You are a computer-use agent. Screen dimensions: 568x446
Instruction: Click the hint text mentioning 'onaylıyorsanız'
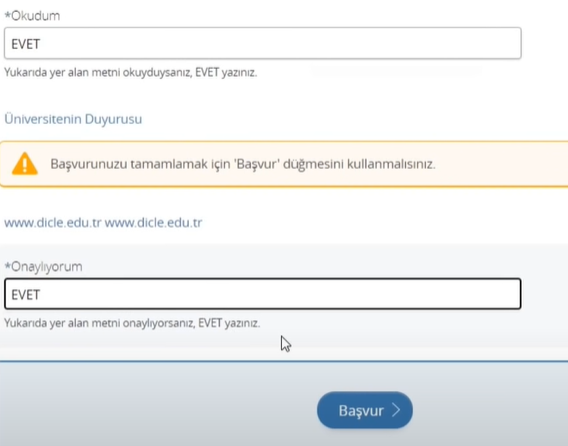pos(132,323)
